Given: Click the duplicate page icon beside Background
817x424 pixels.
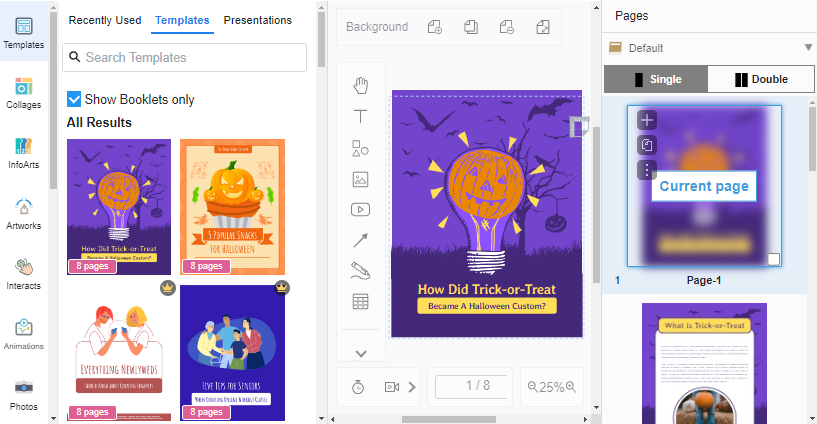Looking at the screenshot, I should pos(471,27).
